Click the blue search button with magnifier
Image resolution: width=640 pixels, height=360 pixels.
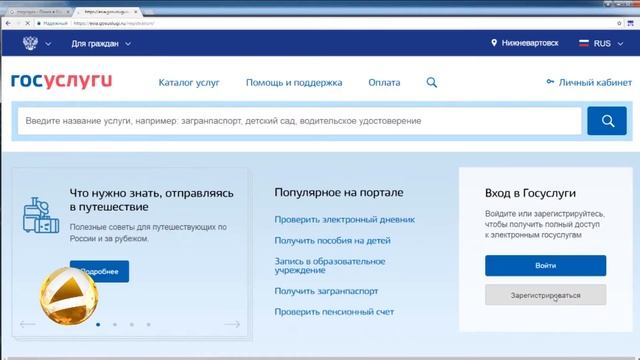coord(607,121)
